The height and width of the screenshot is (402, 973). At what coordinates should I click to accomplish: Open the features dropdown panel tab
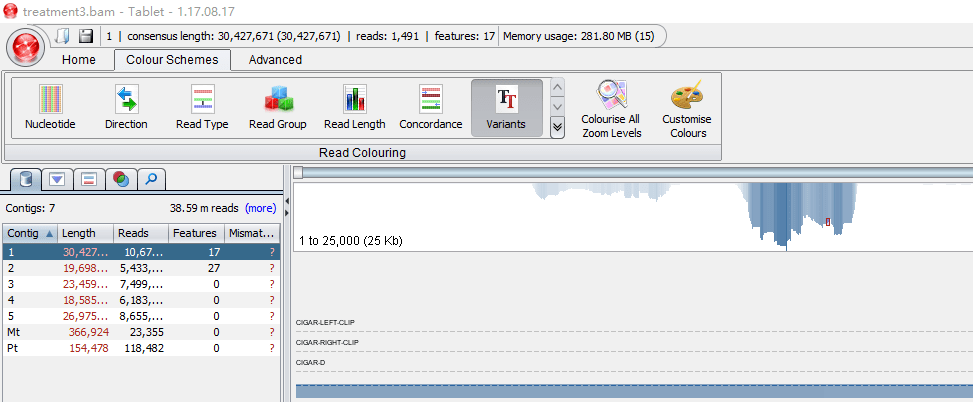point(57,179)
